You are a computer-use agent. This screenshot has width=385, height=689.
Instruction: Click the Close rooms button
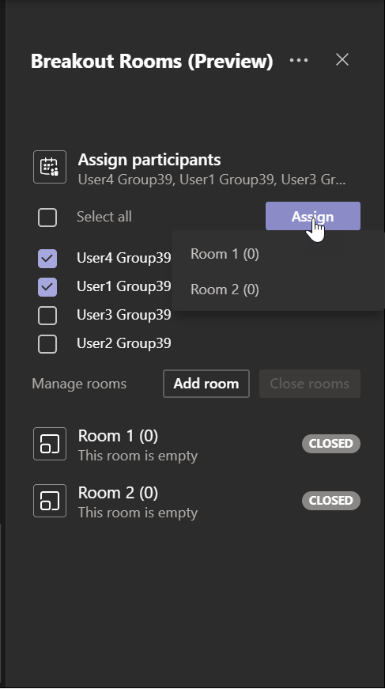click(x=310, y=384)
